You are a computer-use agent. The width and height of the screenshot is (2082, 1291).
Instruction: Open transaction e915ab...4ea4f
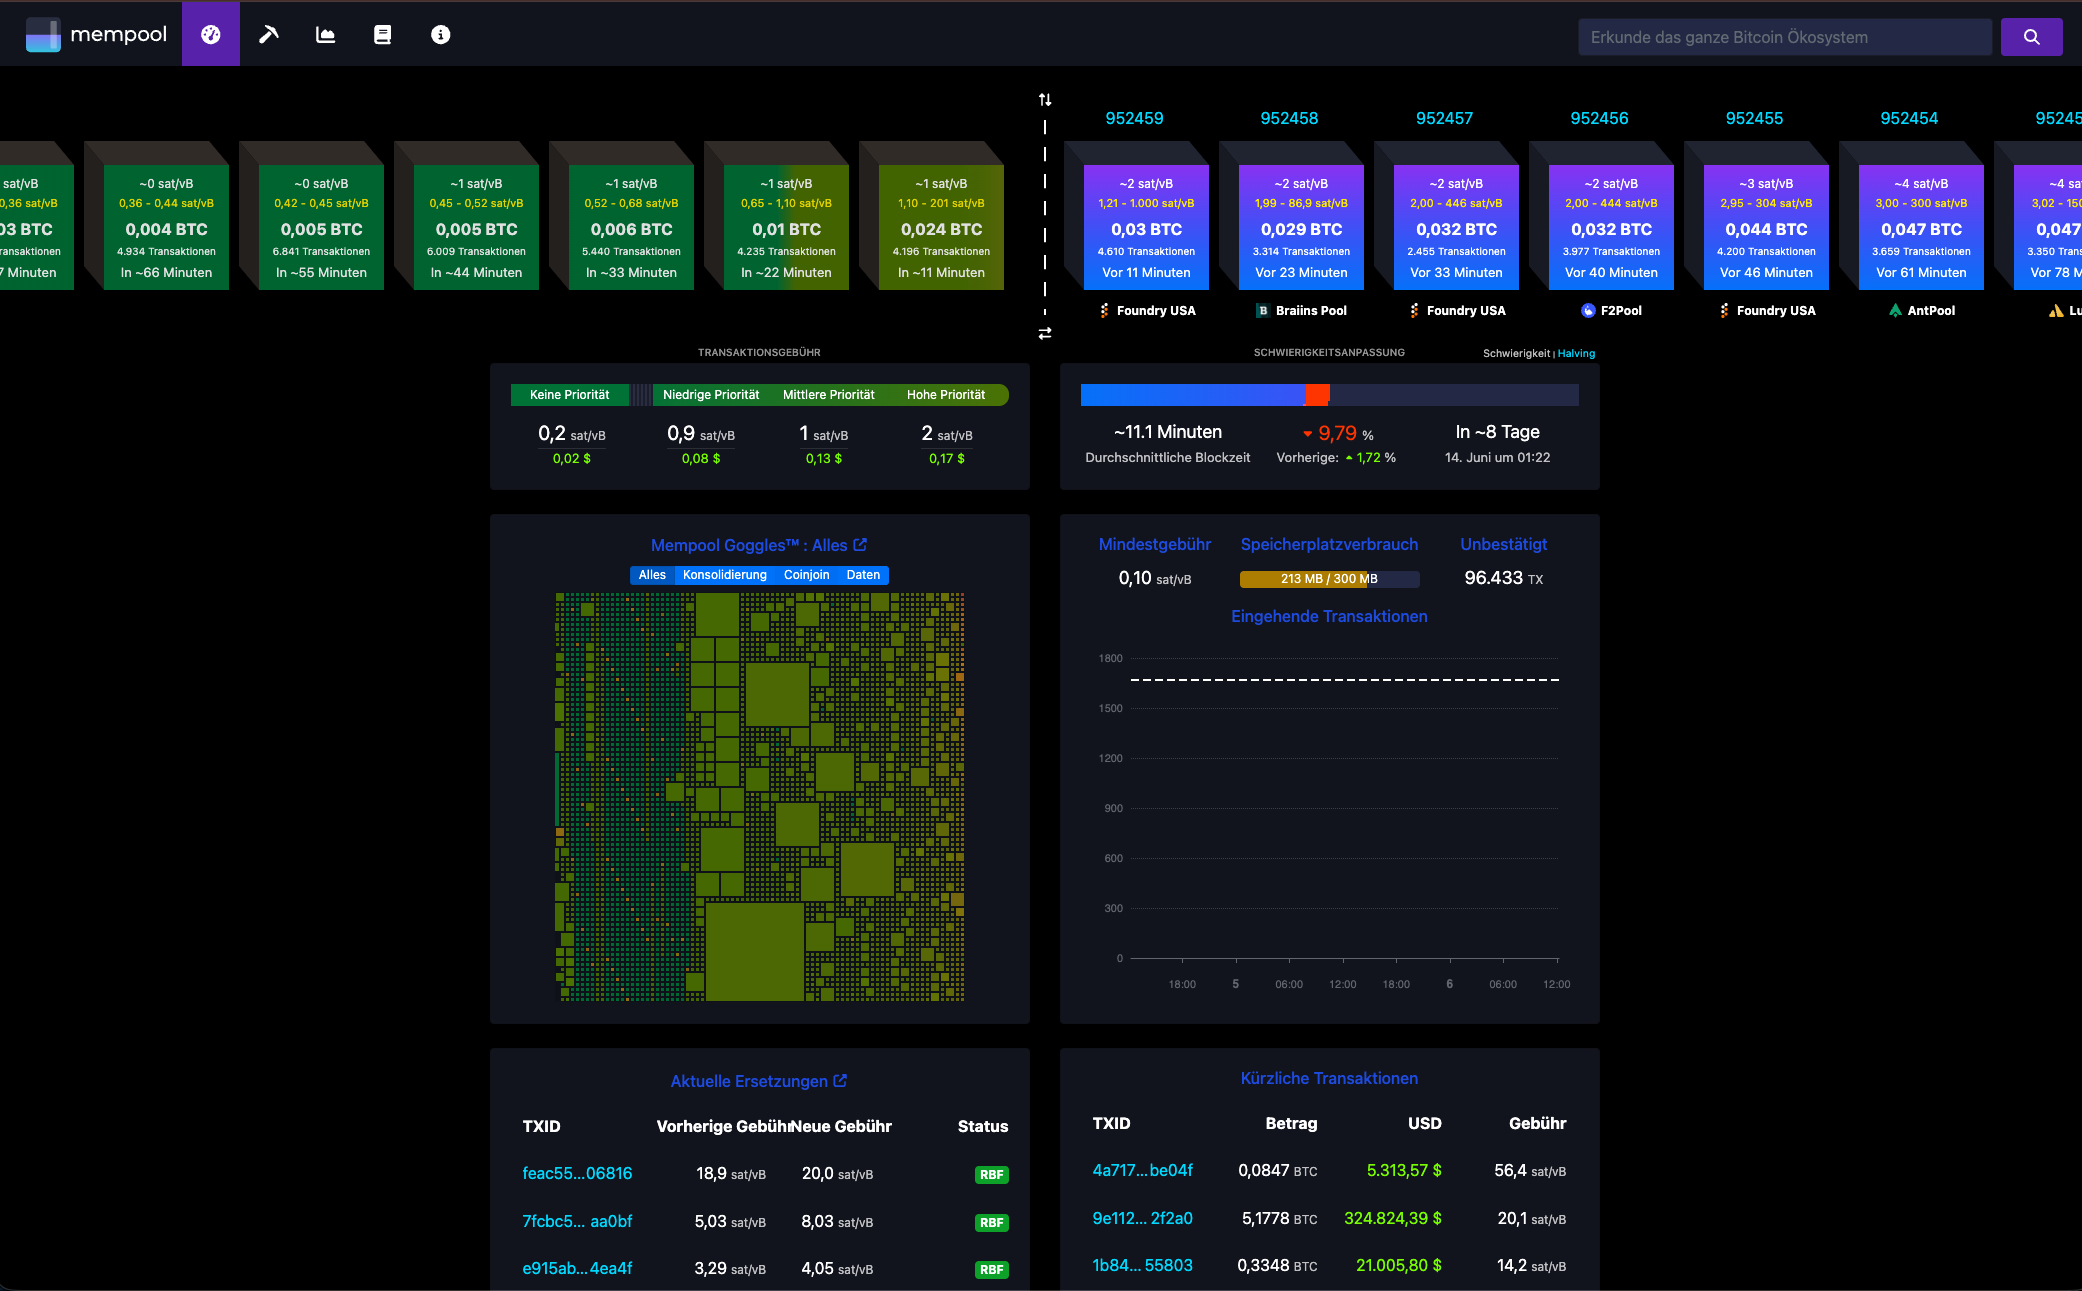click(577, 1268)
